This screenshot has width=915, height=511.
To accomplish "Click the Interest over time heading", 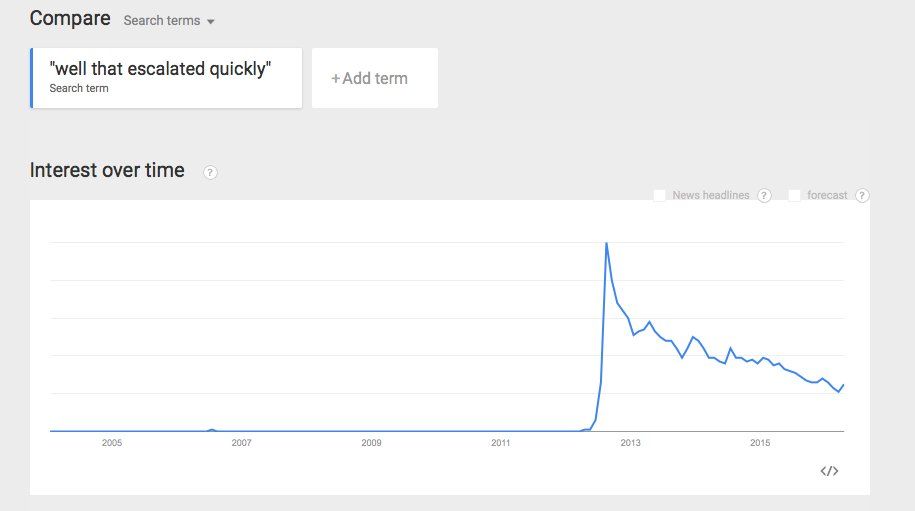I will coord(107,170).
